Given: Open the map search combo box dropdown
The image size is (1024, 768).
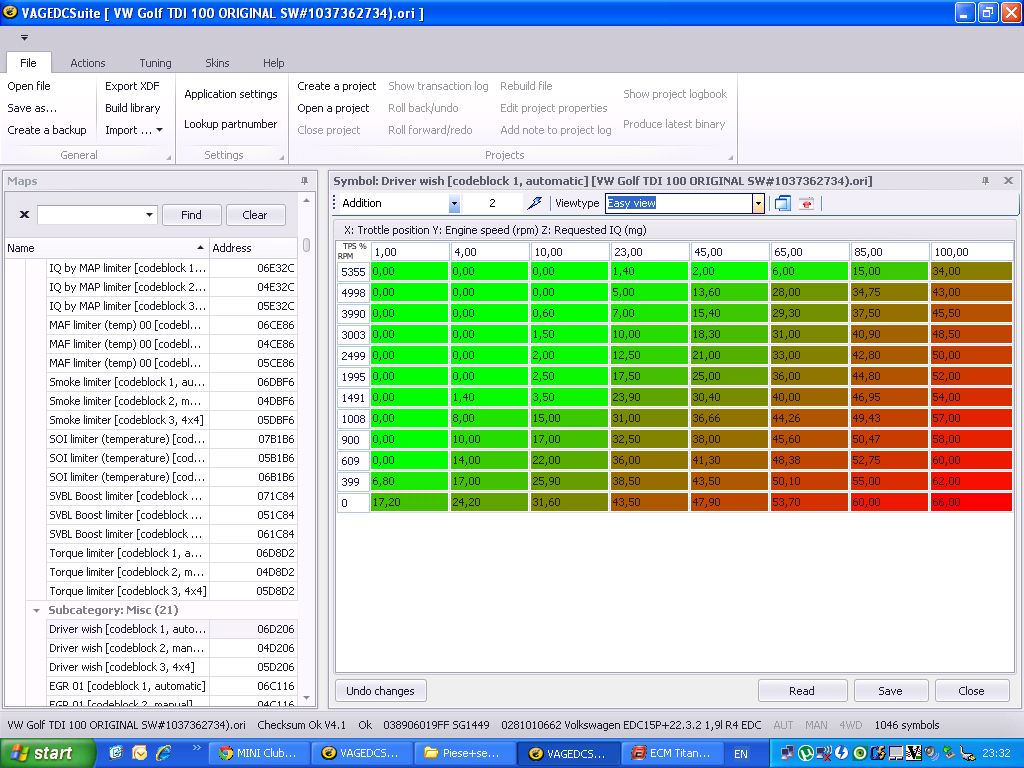Looking at the screenshot, I should click(x=150, y=215).
